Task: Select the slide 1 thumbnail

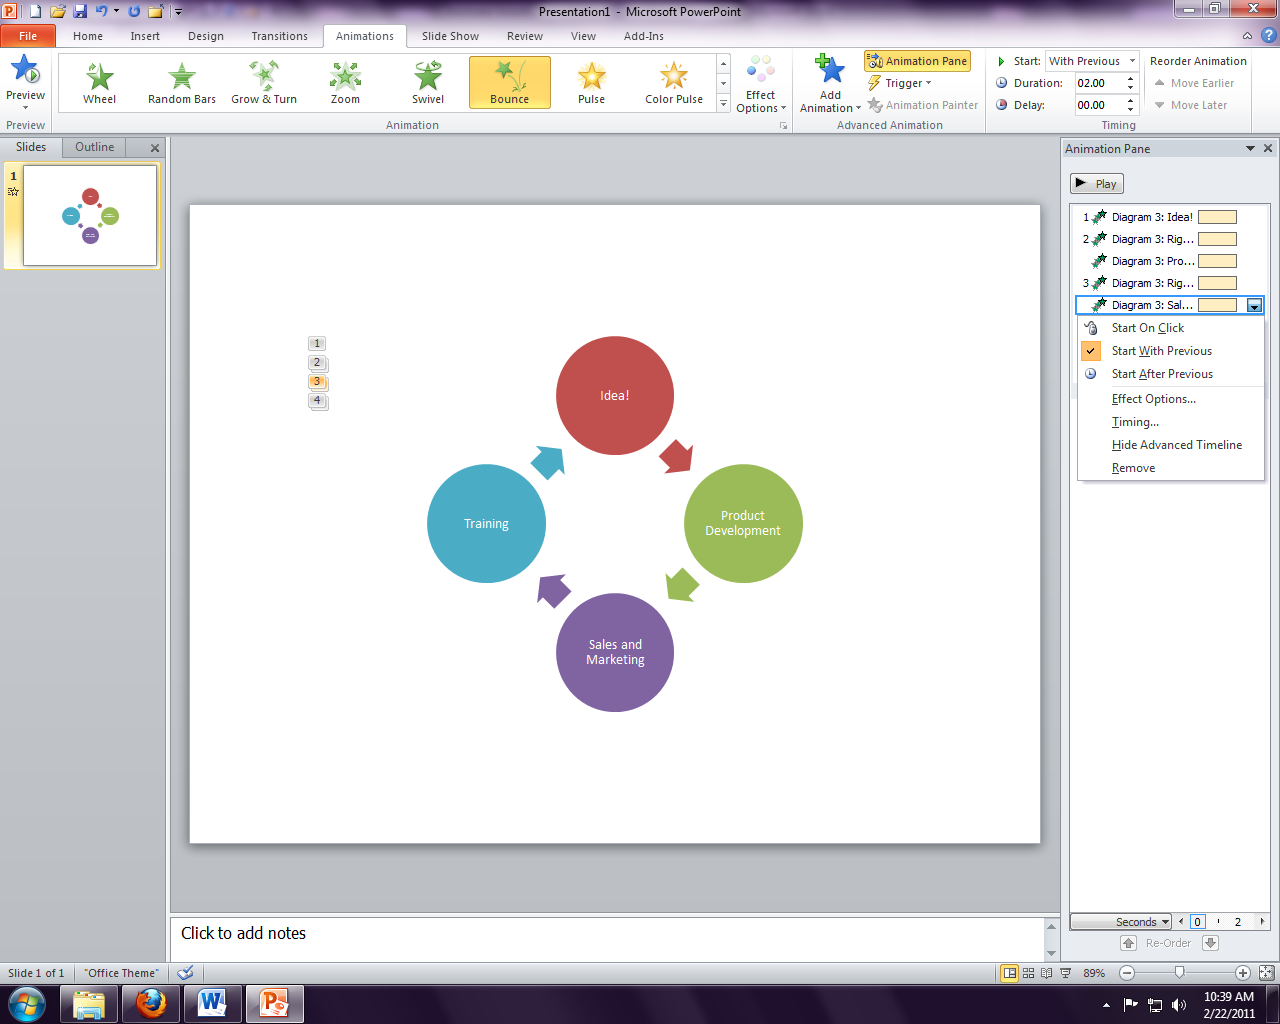Action: 90,215
